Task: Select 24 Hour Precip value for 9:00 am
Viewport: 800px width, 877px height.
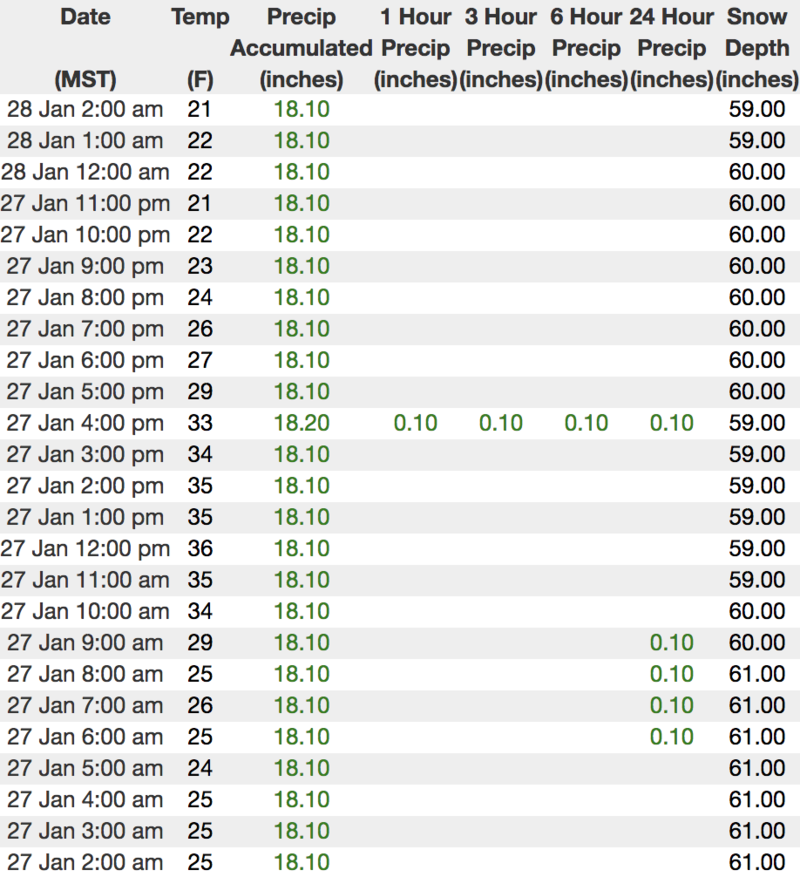Action: 671,643
